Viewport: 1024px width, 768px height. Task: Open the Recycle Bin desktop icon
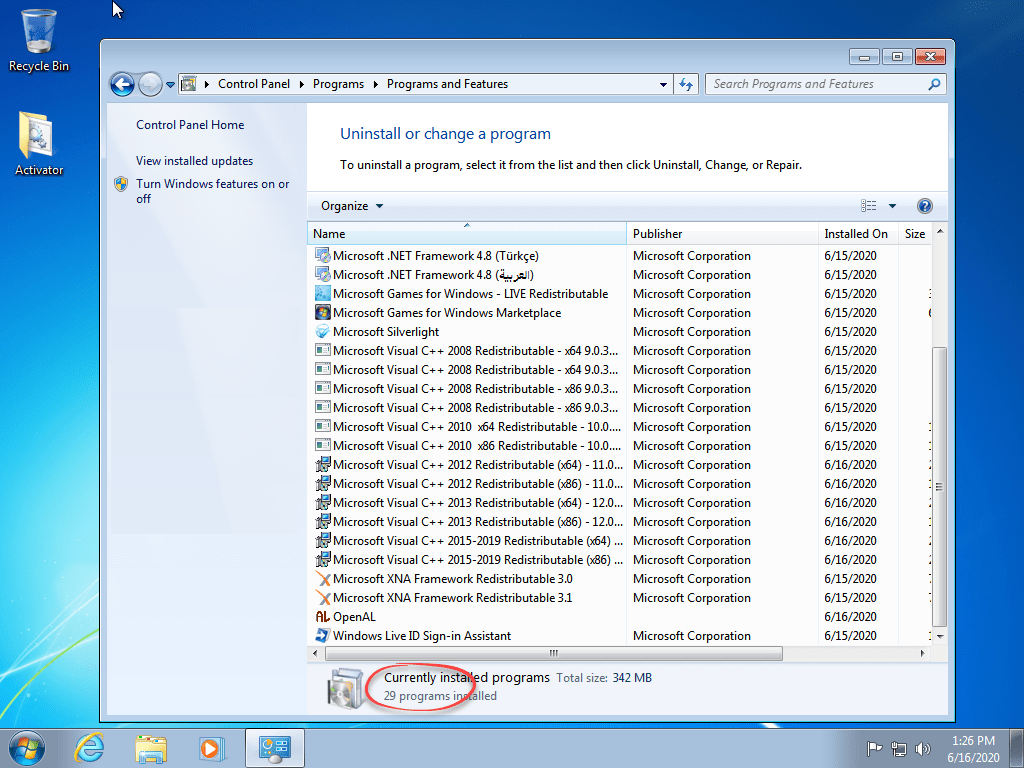click(x=39, y=40)
